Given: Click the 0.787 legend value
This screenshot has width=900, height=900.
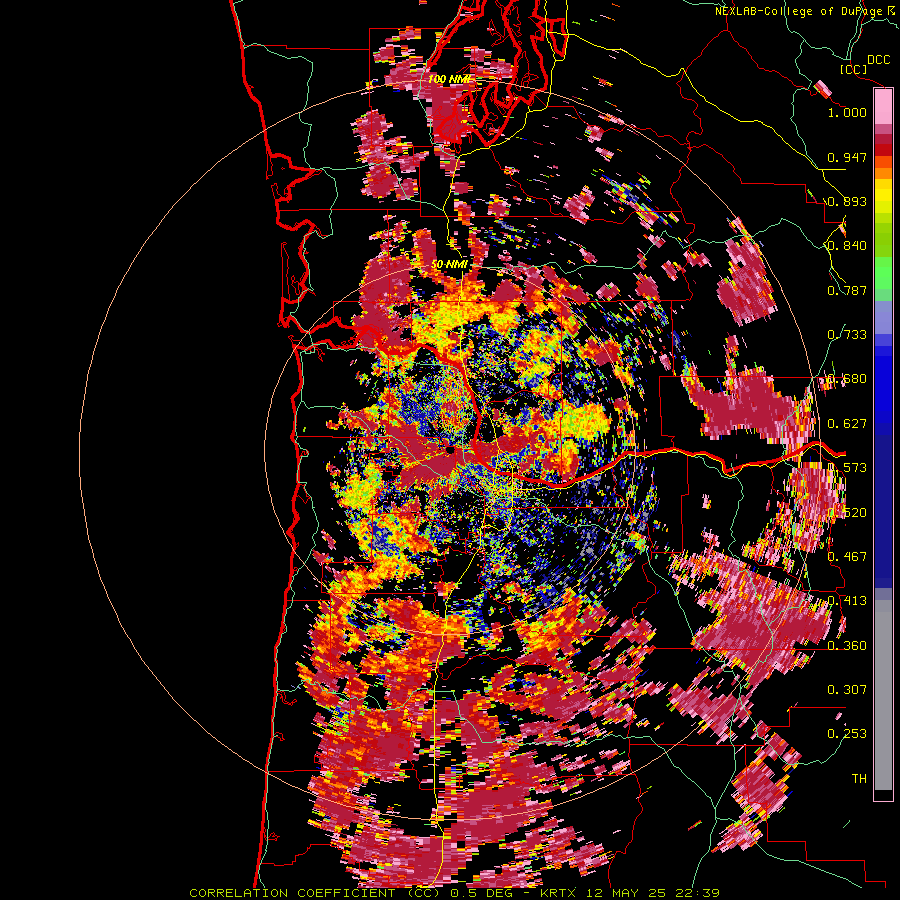Looking at the screenshot, I should click(x=847, y=290).
